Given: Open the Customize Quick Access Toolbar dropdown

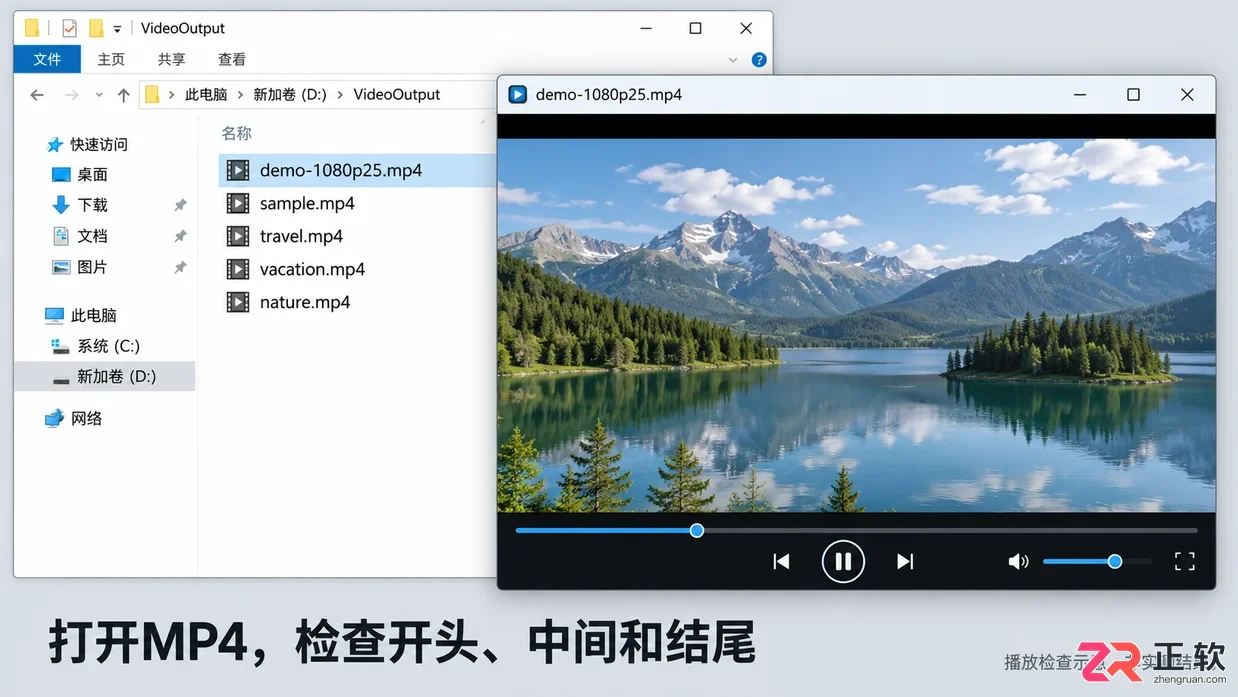Looking at the screenshot, I should click(x=117, y=29).
